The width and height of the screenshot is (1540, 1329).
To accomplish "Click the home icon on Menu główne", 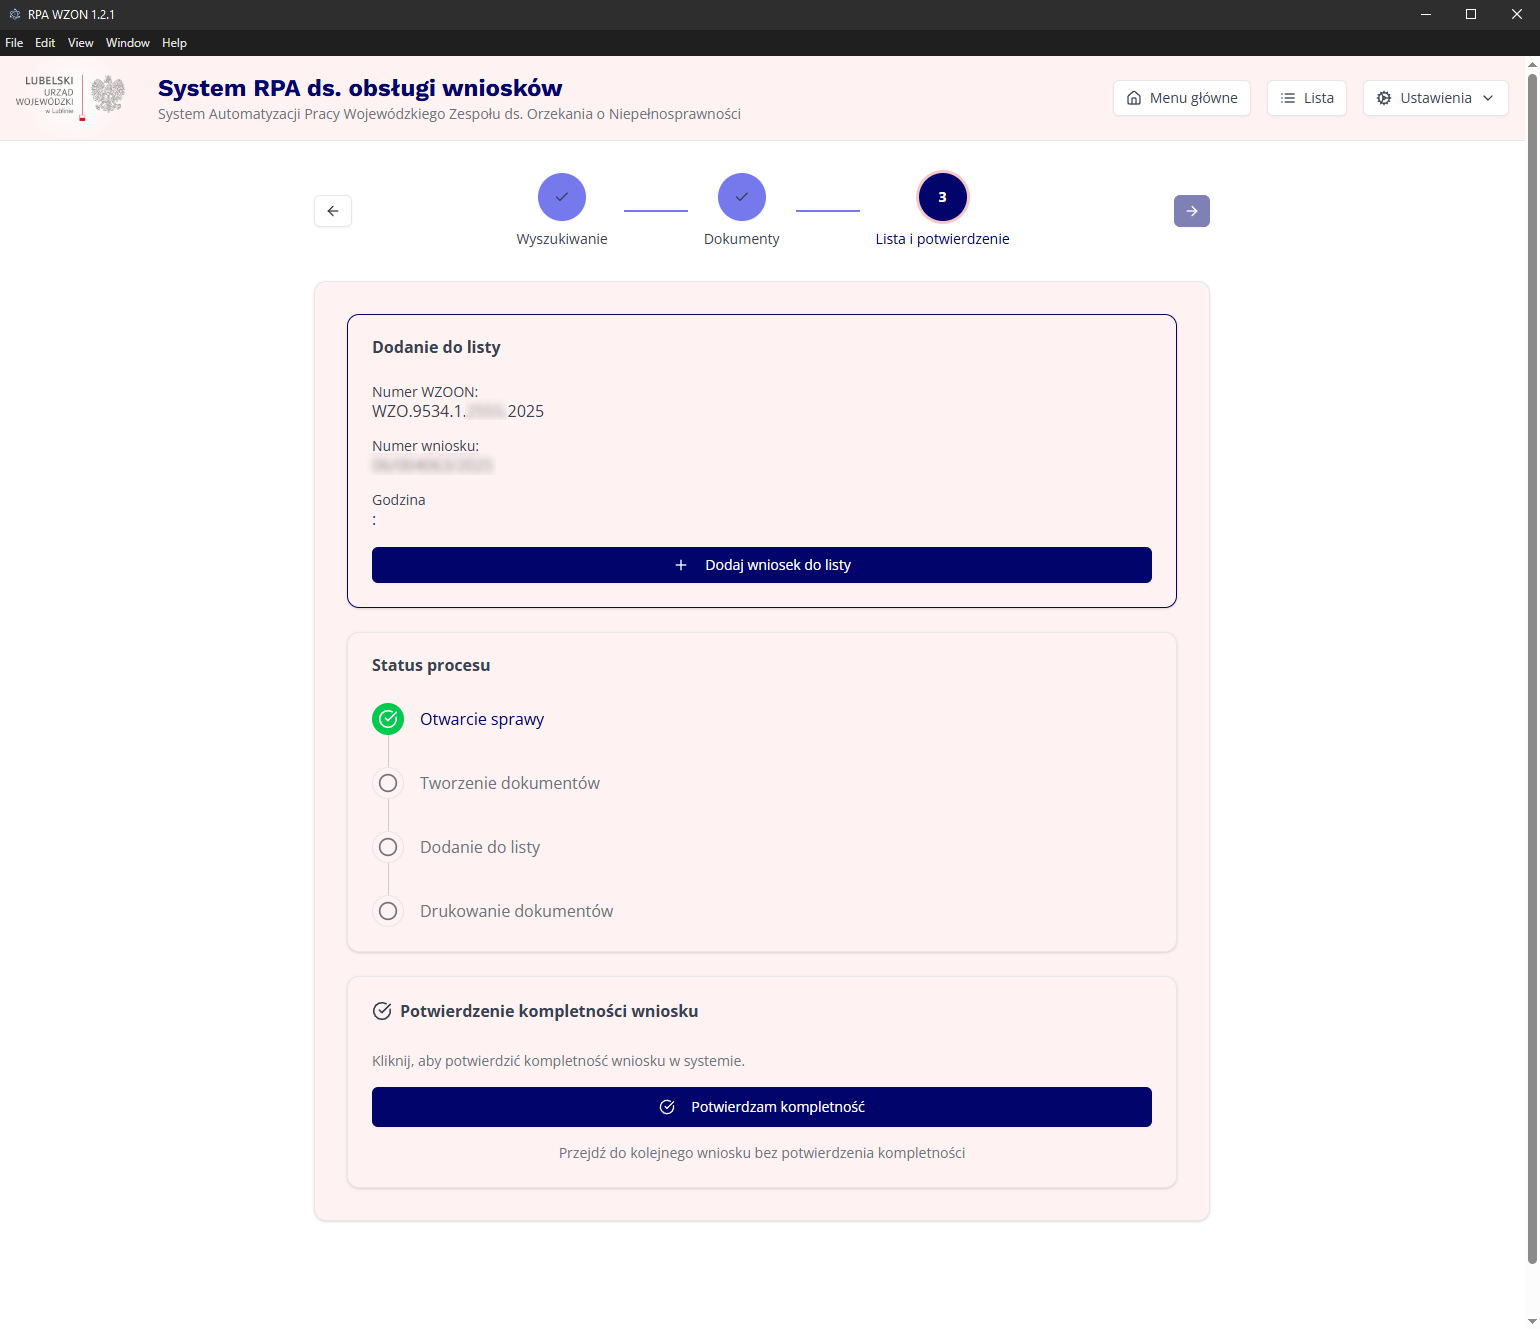I will 1134,98.
